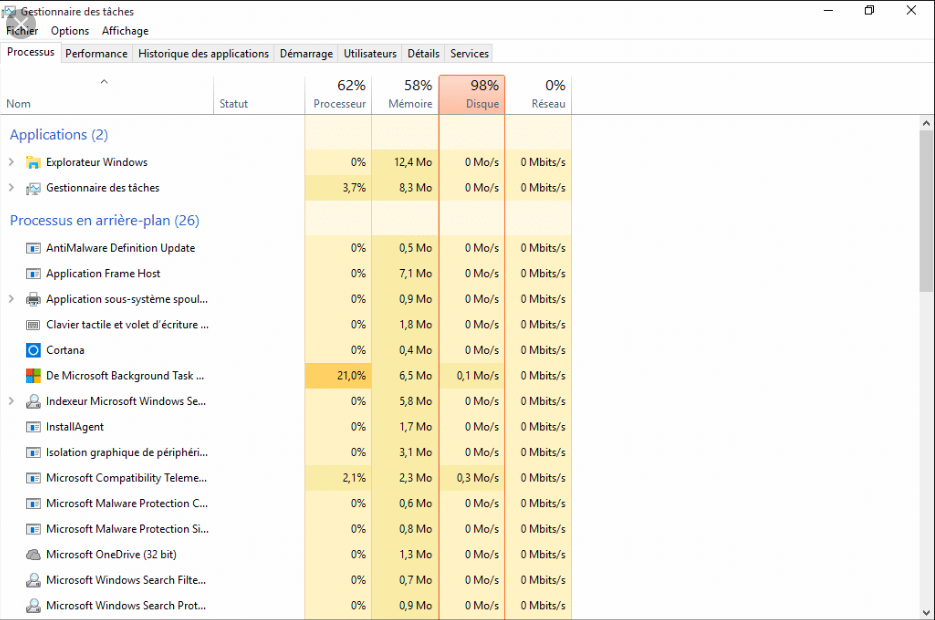
Task: Select the Cortana process name
Action: (x=65, y=350)
